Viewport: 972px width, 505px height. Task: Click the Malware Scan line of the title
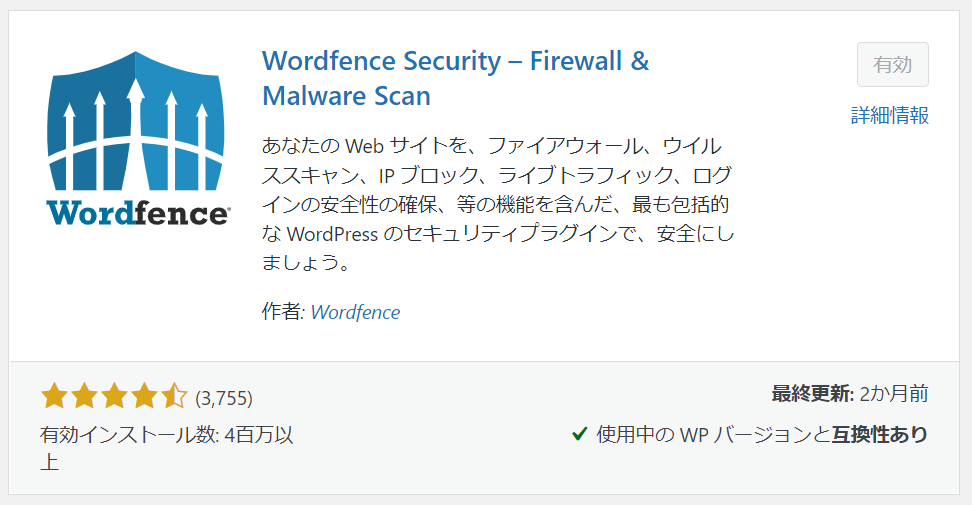click(346, 96)
